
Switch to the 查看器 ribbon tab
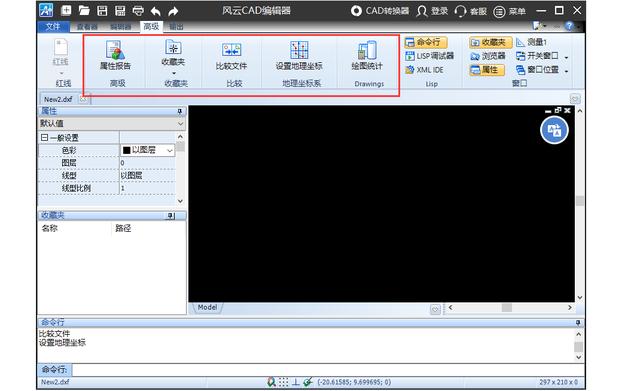coord(87,27)
